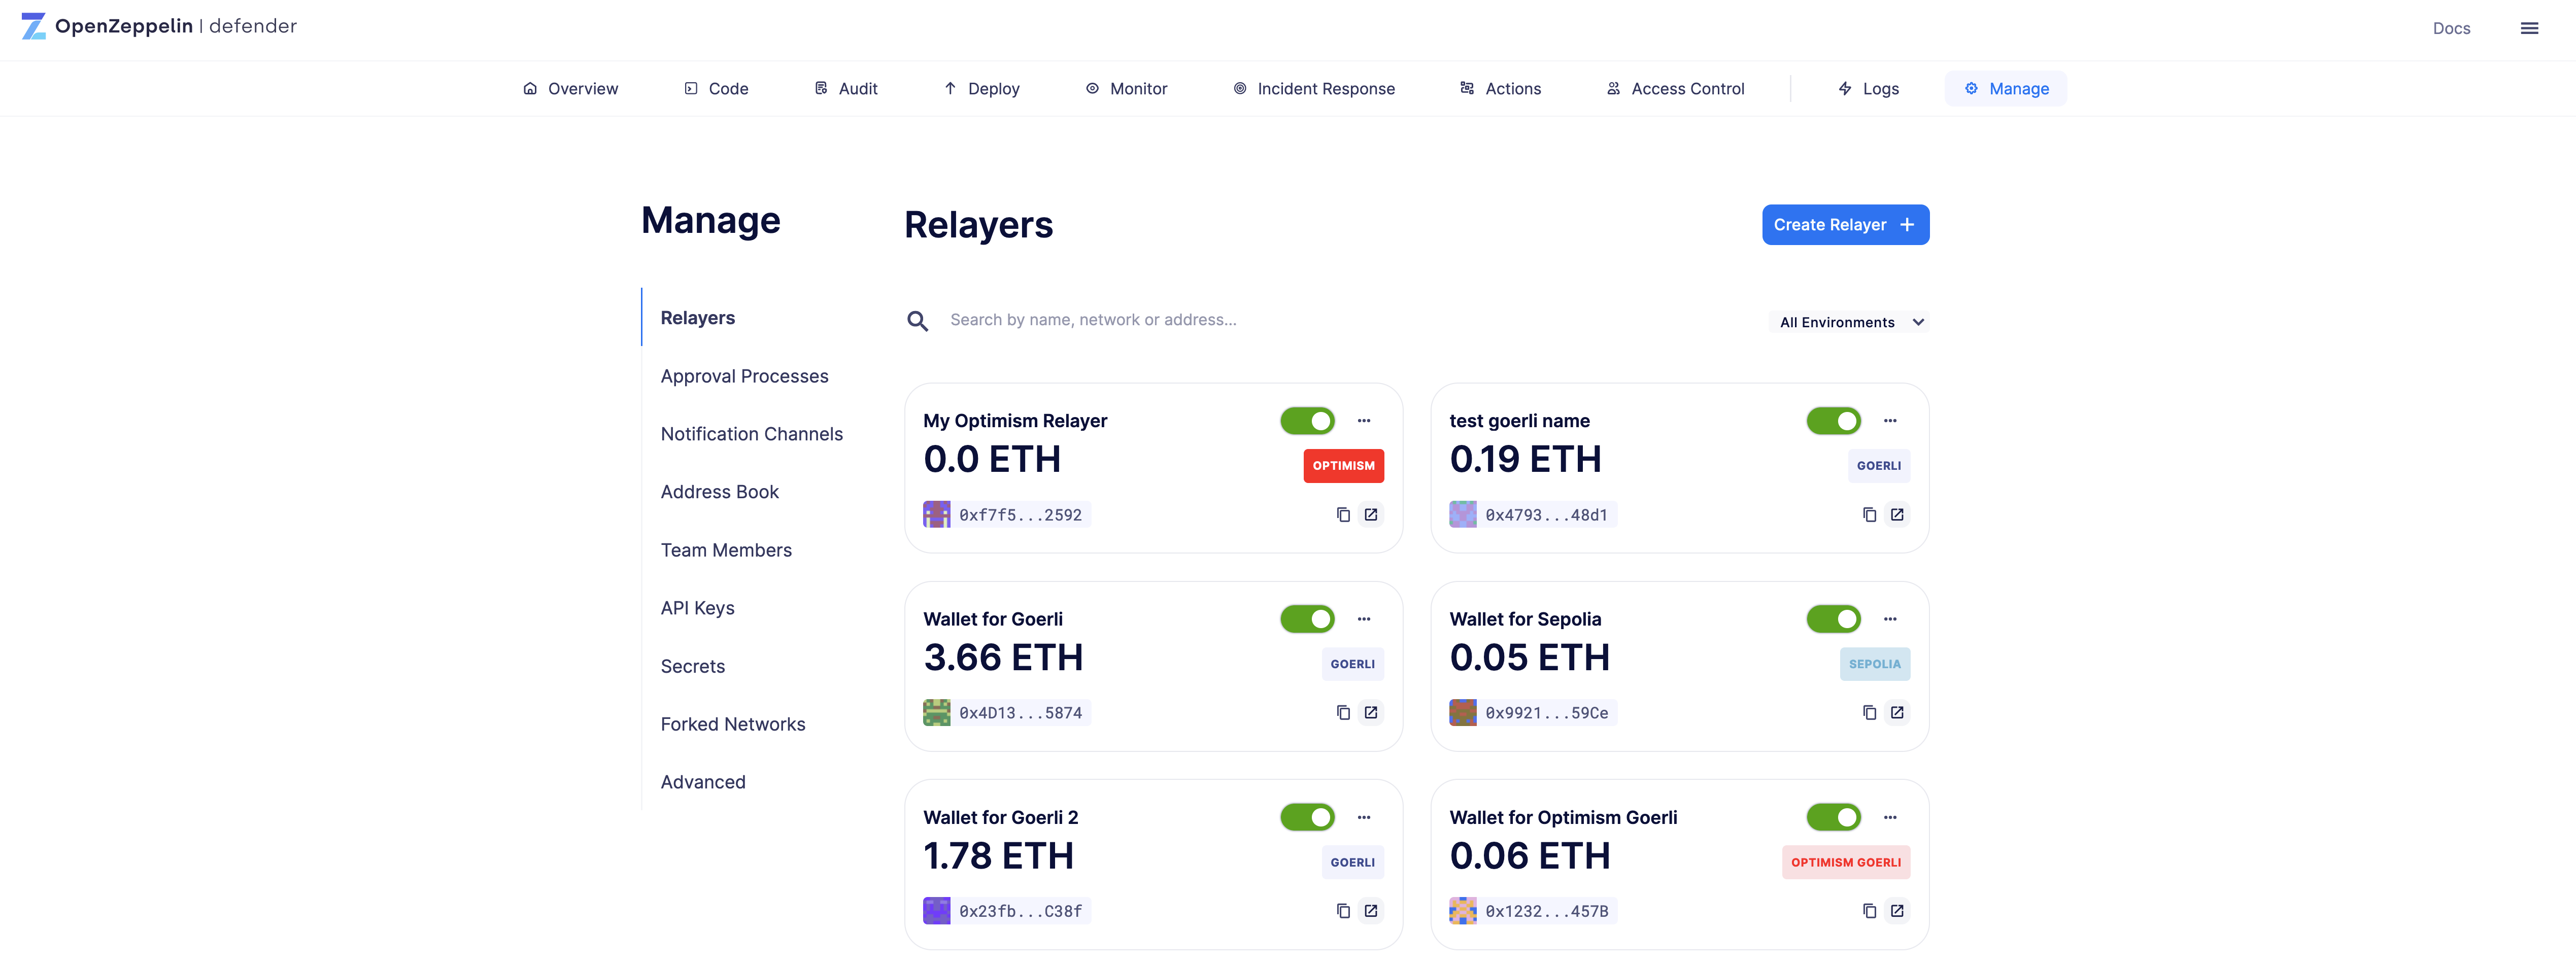
Task: Open more options for My Optimism Relayer
Action: tap(1364, 421)
